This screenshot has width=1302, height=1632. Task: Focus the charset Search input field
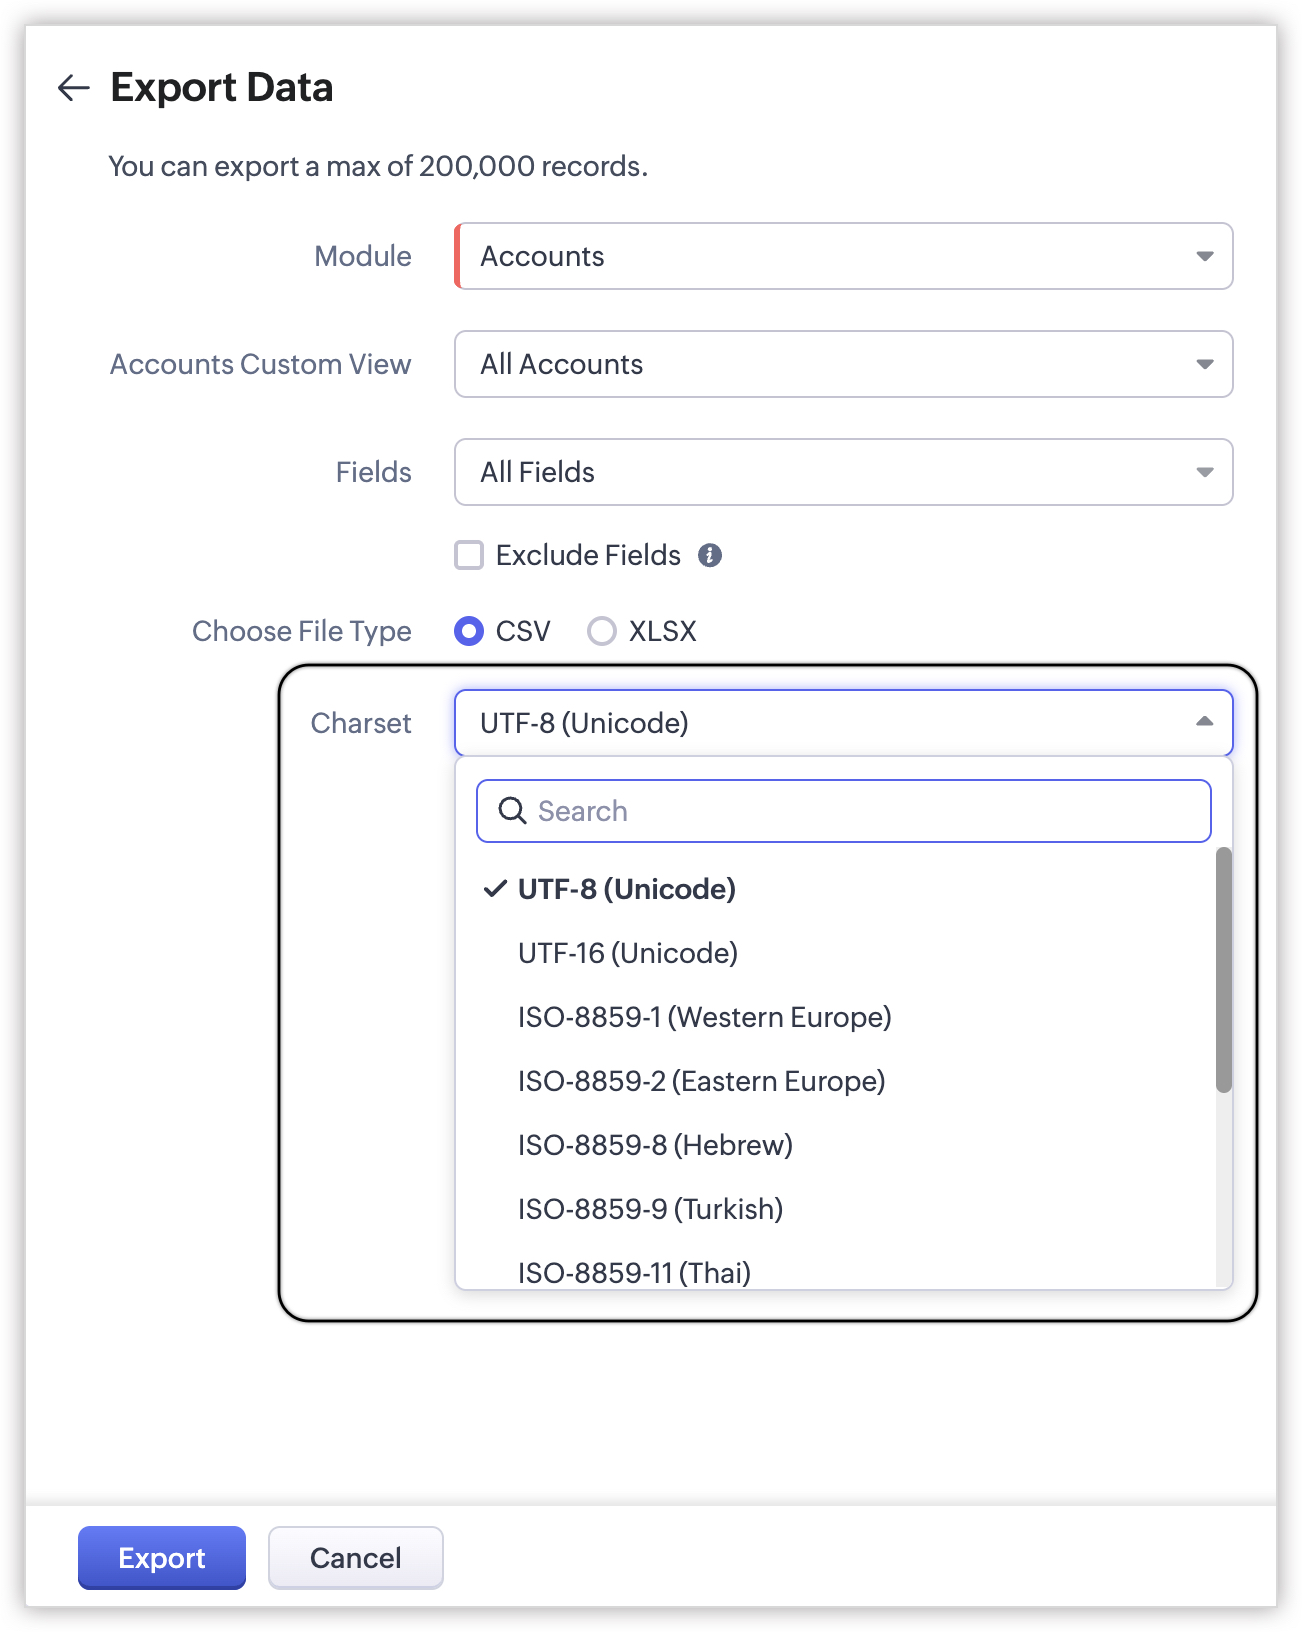coord(860,811)
